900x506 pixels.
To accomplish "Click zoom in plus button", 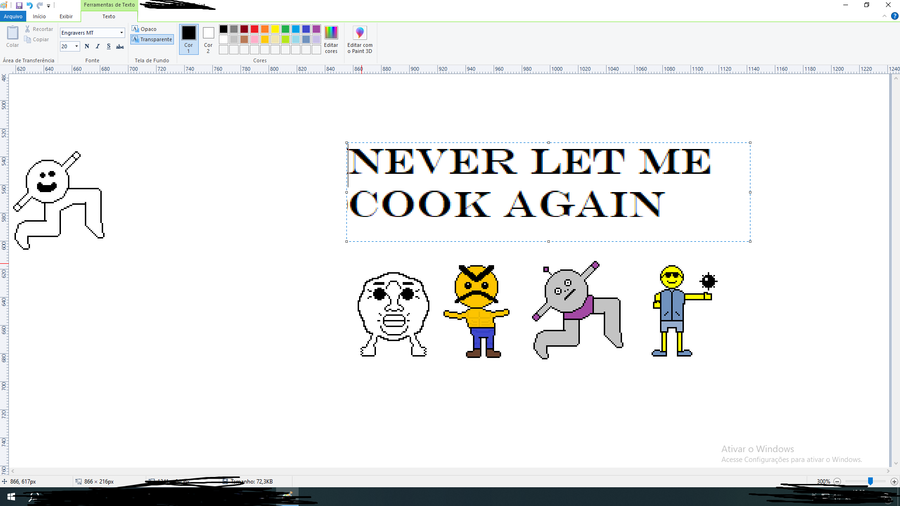I will (x=894, y=481).
